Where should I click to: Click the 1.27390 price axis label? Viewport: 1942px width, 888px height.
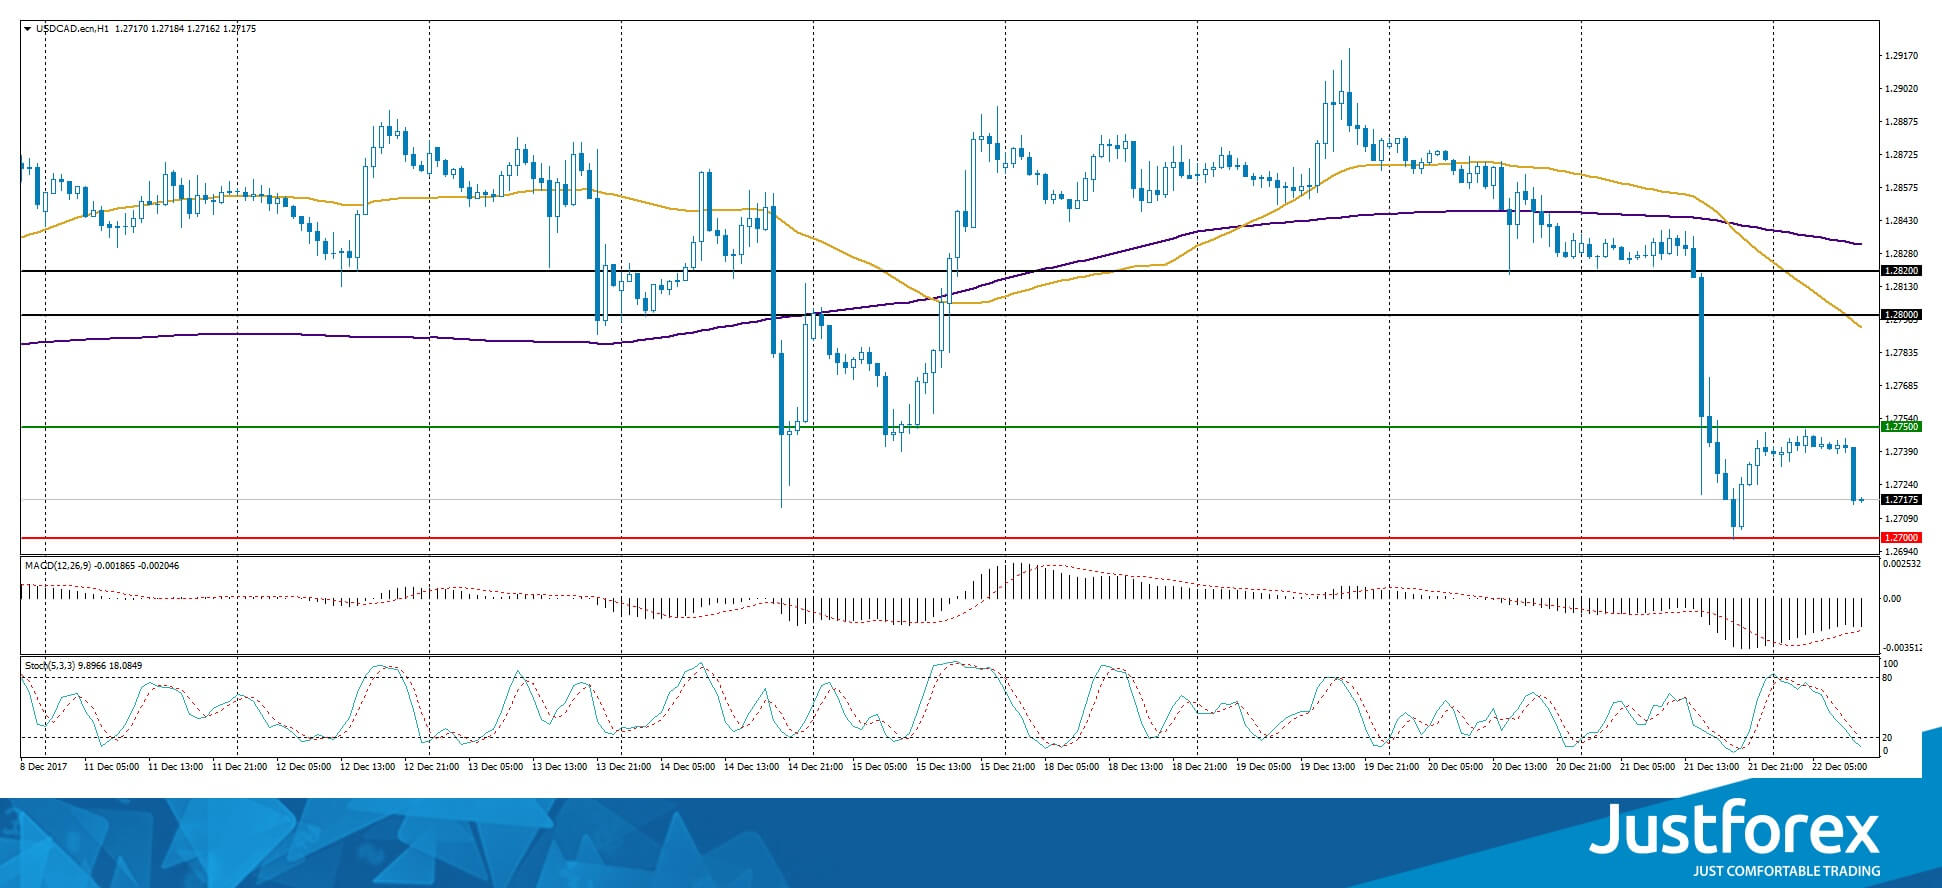click(x=1901, y=452)
